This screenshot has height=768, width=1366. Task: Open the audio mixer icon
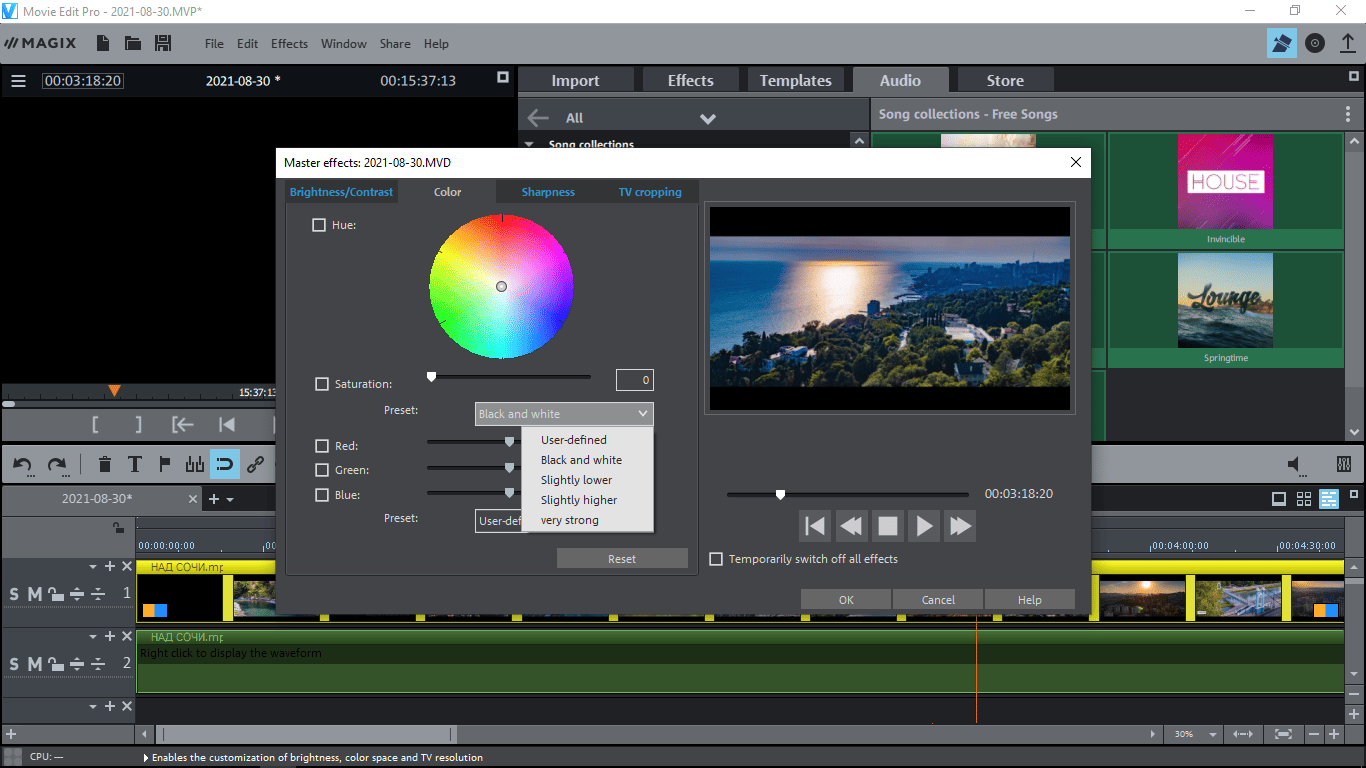(1344, 464)
